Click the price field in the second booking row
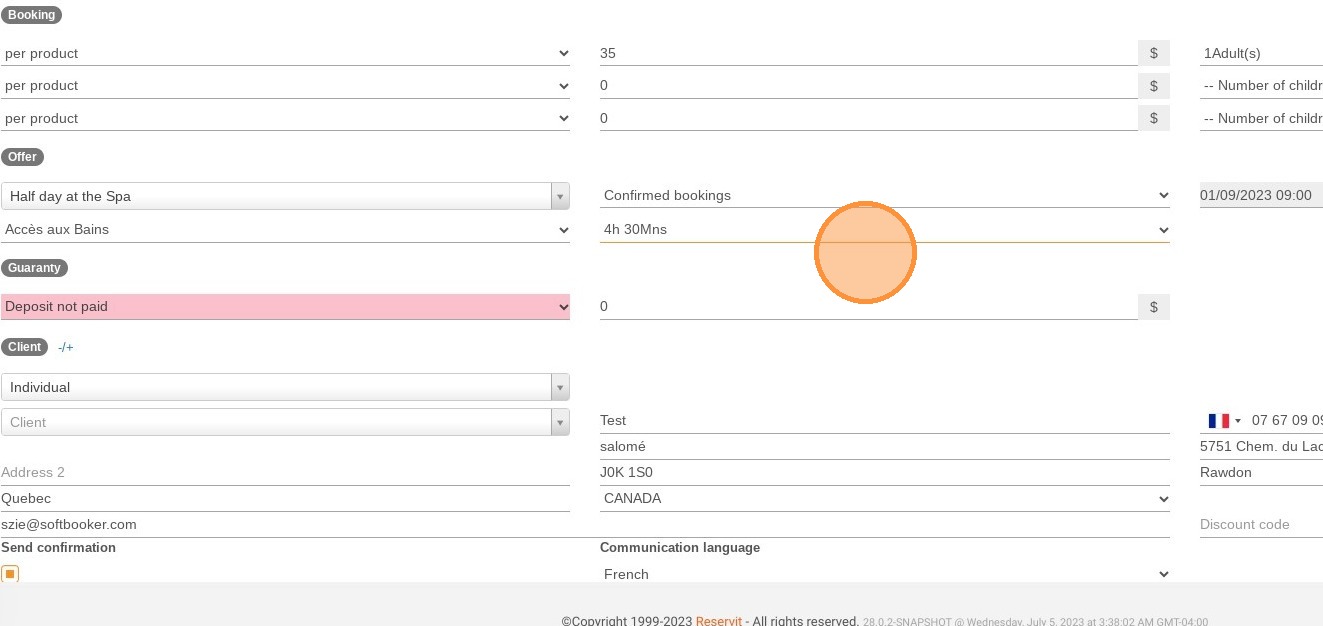The height and width of the screenshot is (626, 1323). pos(868,85)
